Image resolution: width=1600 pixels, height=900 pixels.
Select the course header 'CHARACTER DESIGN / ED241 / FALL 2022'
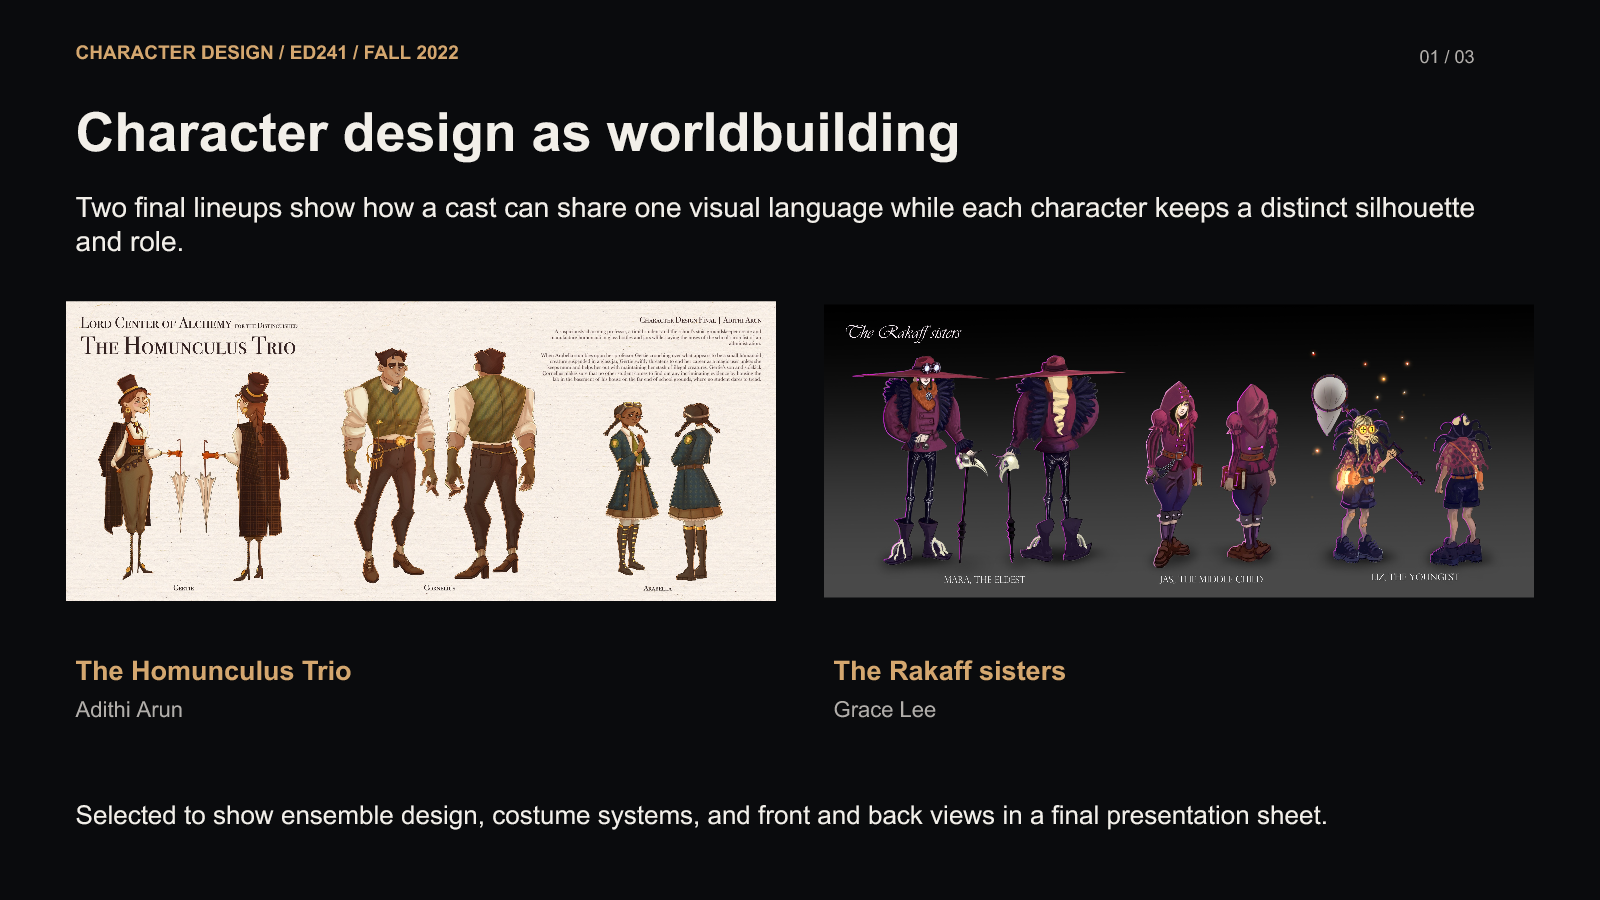click(267, 53)
